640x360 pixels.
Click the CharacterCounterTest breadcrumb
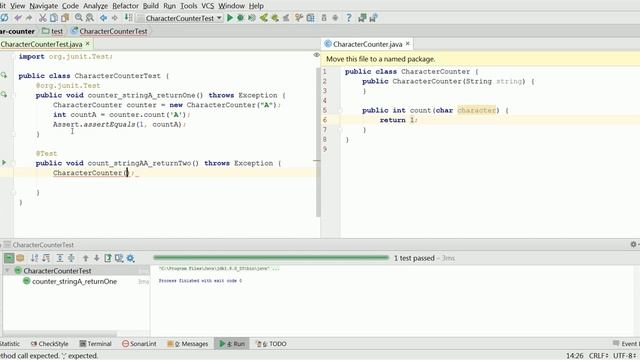coord(109,31)
